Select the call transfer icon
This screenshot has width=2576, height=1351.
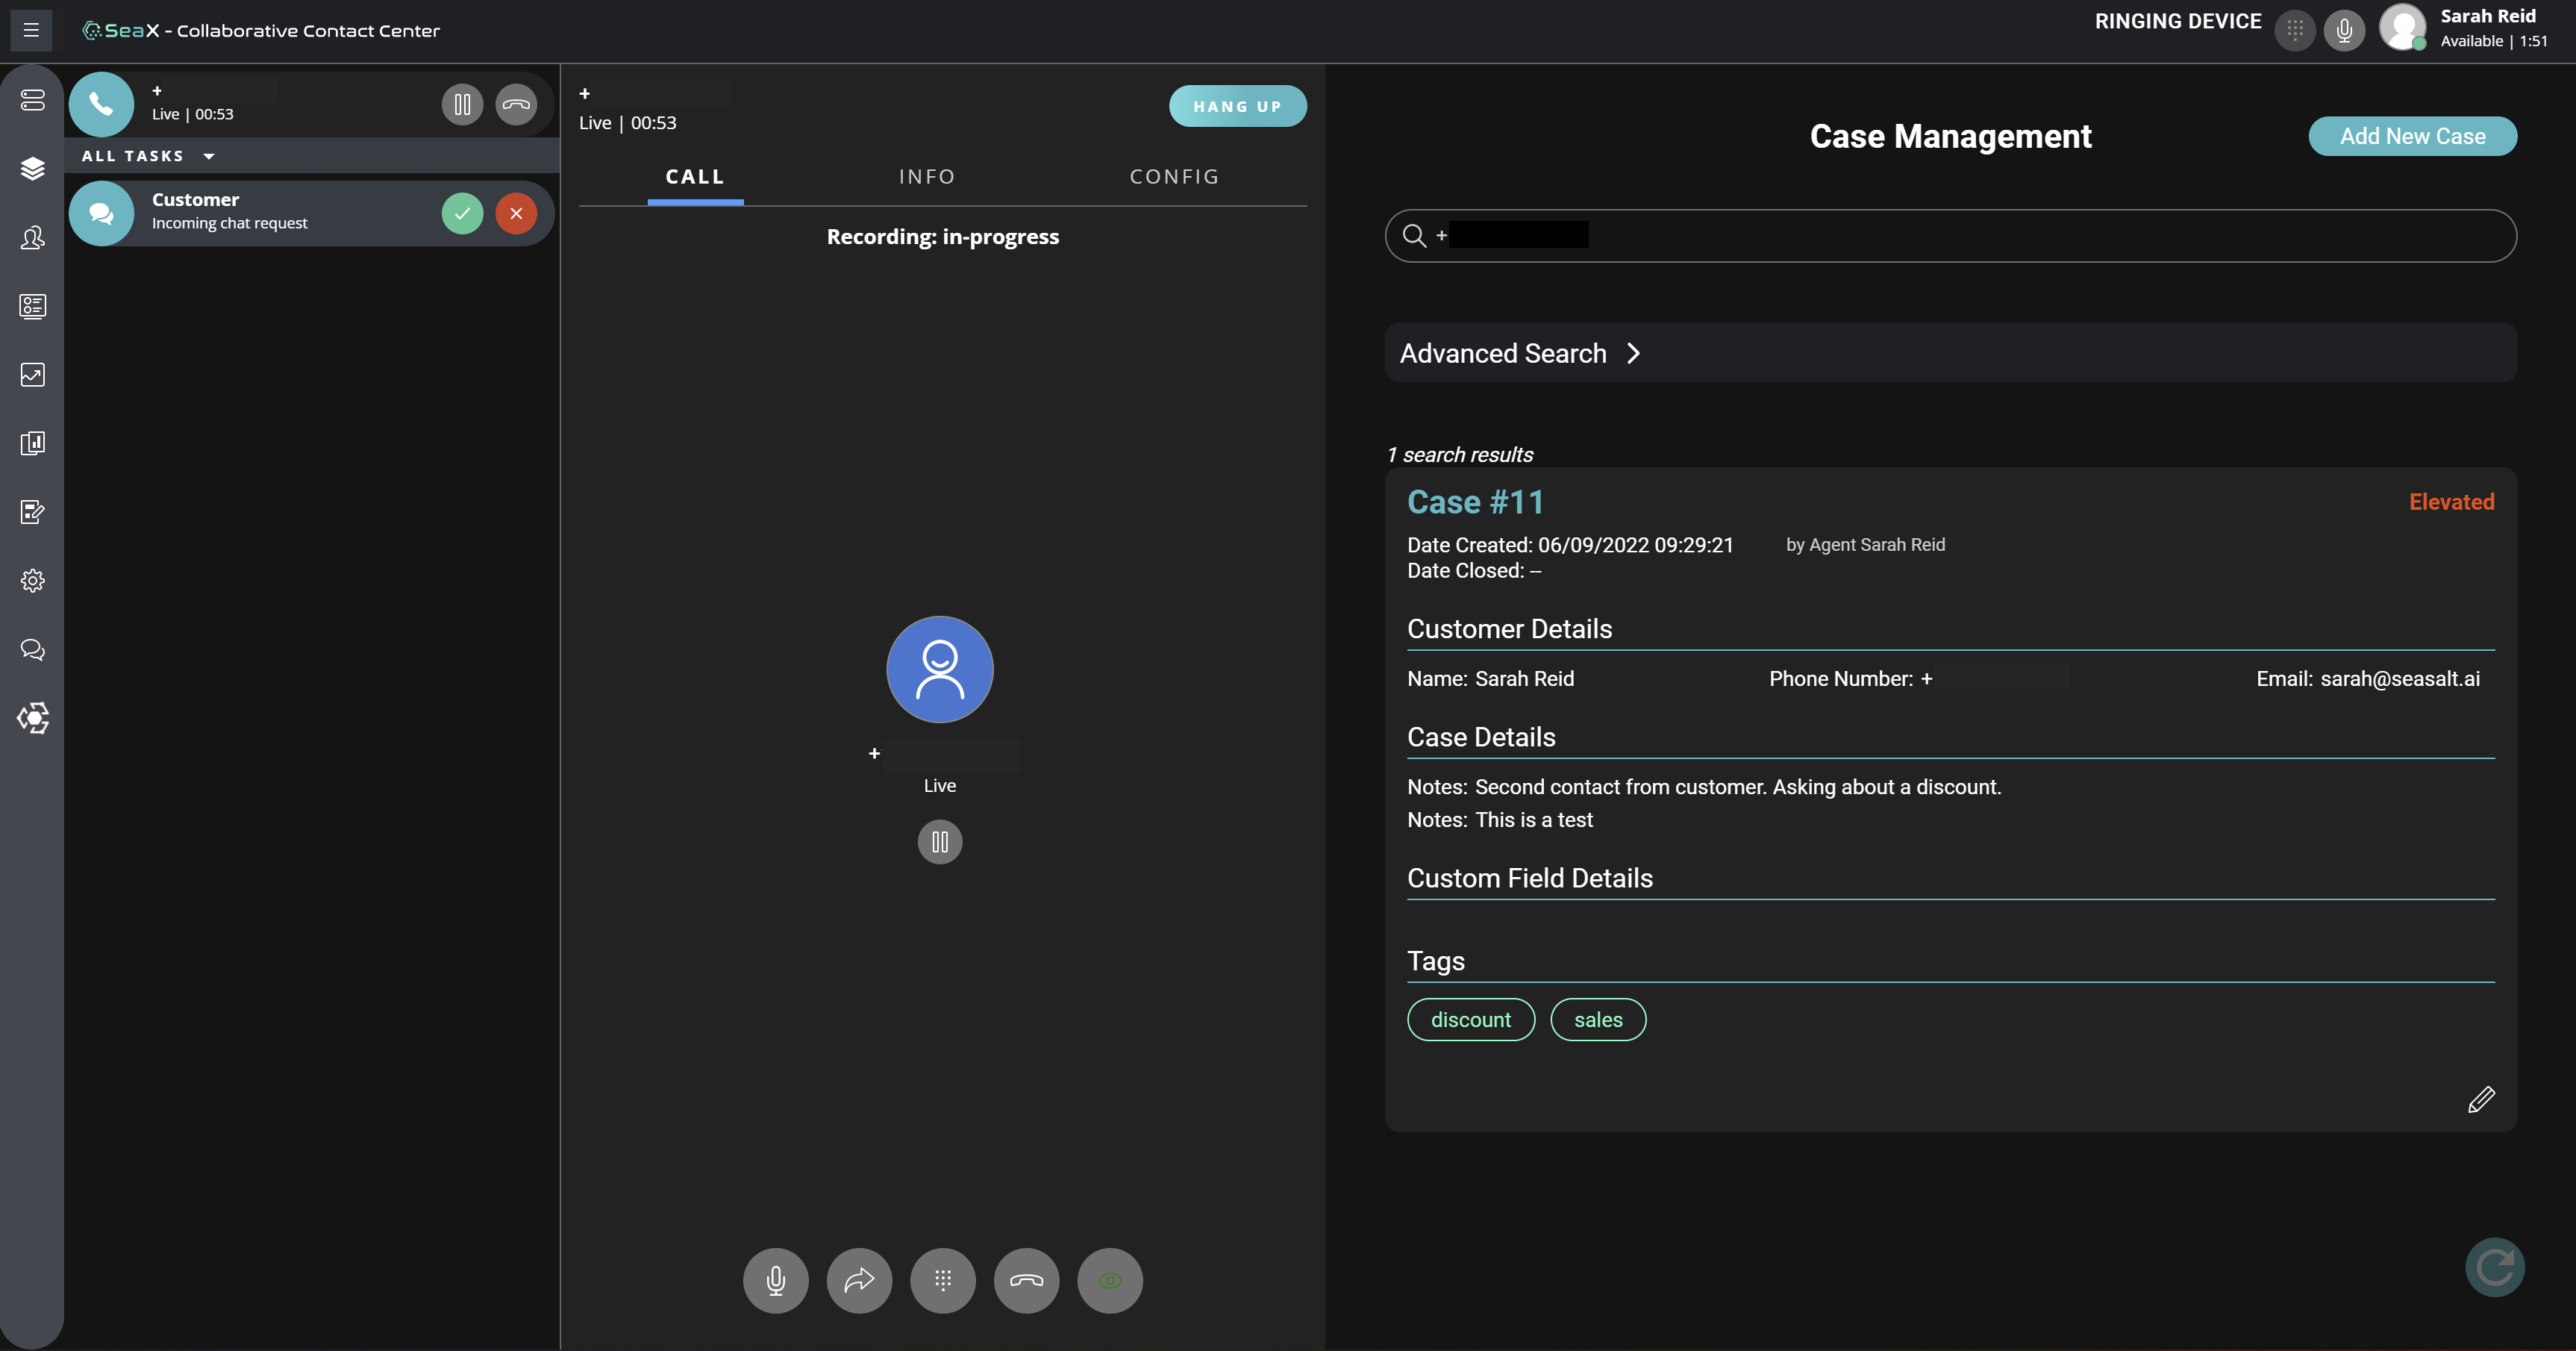(x=859, y=1280)
